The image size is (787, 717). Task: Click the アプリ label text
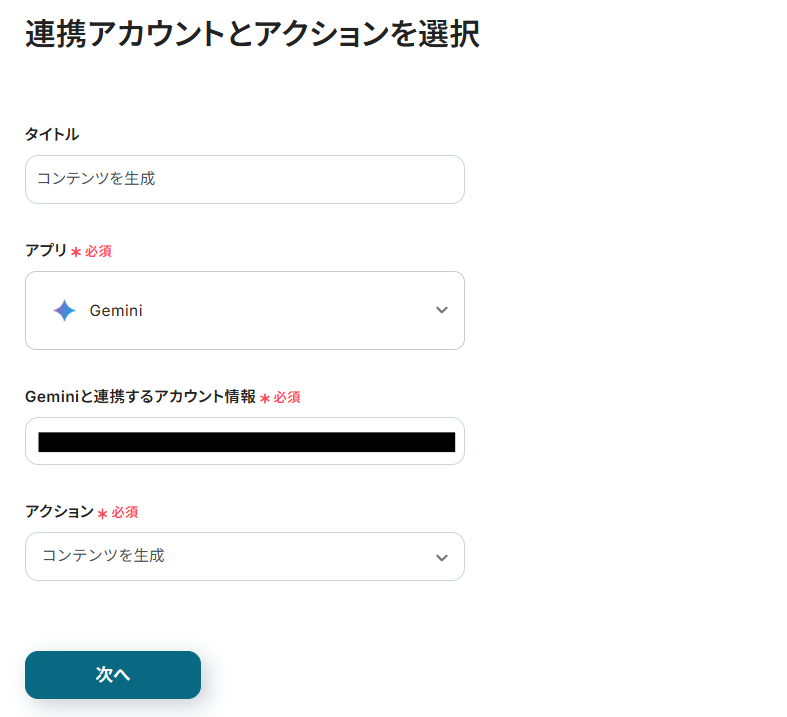click(x=46, y=251)
